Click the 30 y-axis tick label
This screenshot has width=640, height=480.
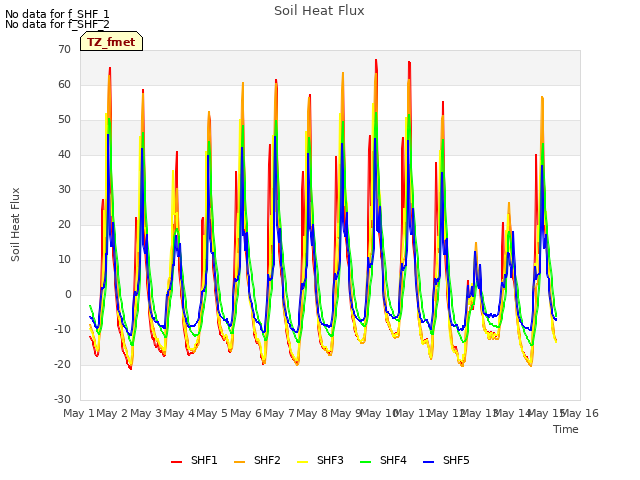(x=64, y=189)
